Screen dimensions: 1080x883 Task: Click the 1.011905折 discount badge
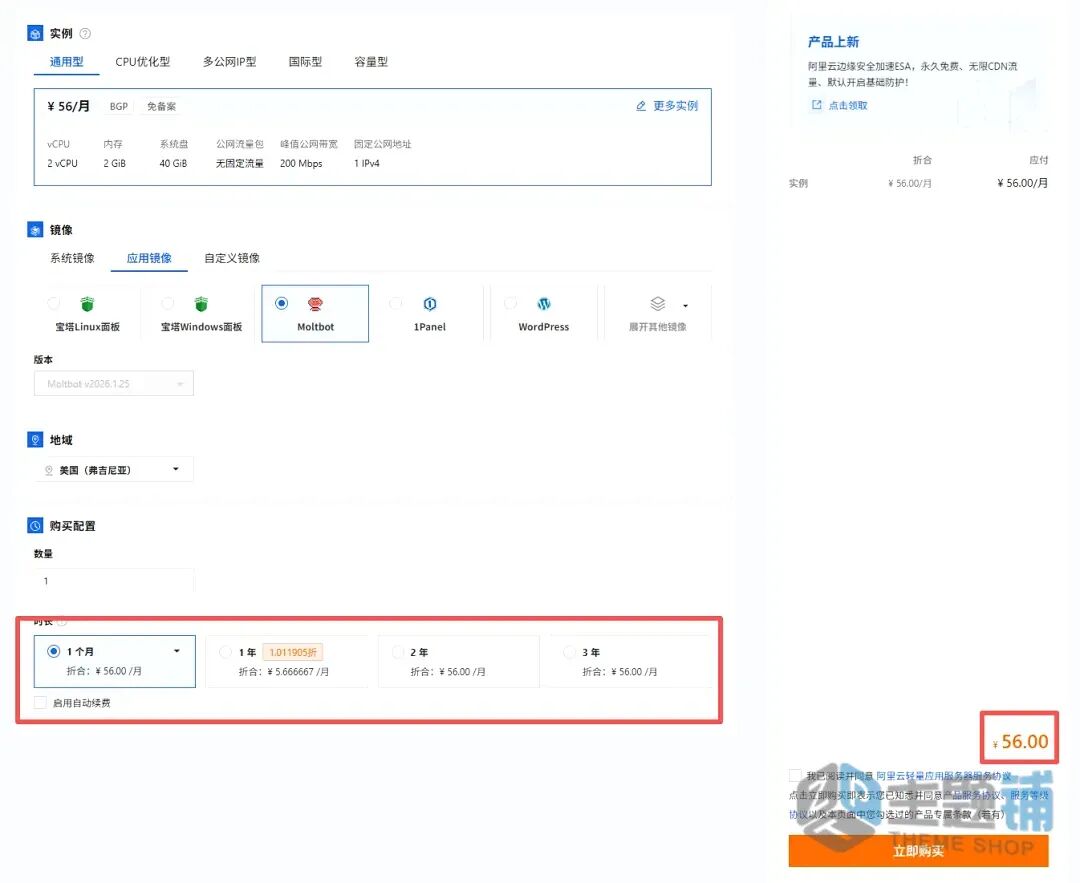[x=293, y=652]
